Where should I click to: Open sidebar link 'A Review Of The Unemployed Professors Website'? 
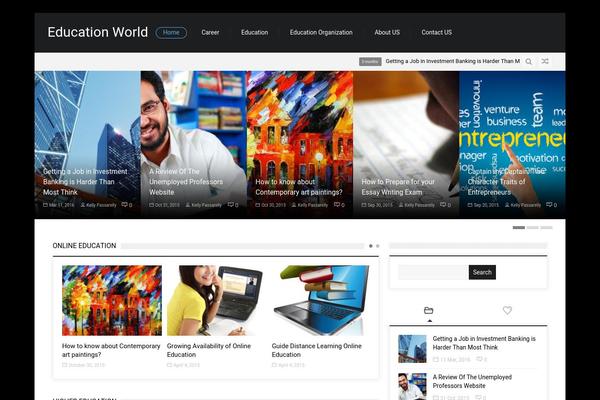(x=472, y=381)
